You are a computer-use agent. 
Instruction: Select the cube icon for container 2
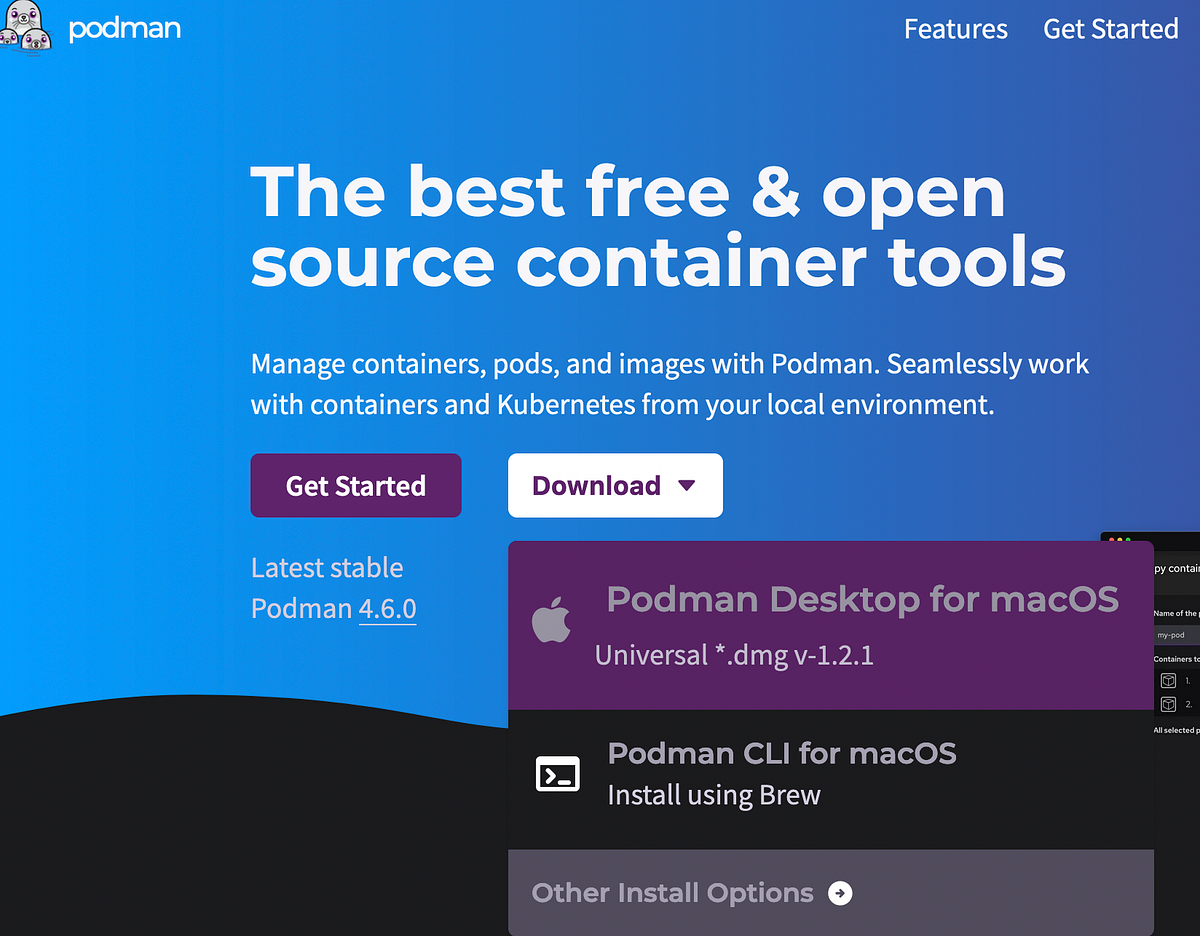click(x=1168, y=703)
